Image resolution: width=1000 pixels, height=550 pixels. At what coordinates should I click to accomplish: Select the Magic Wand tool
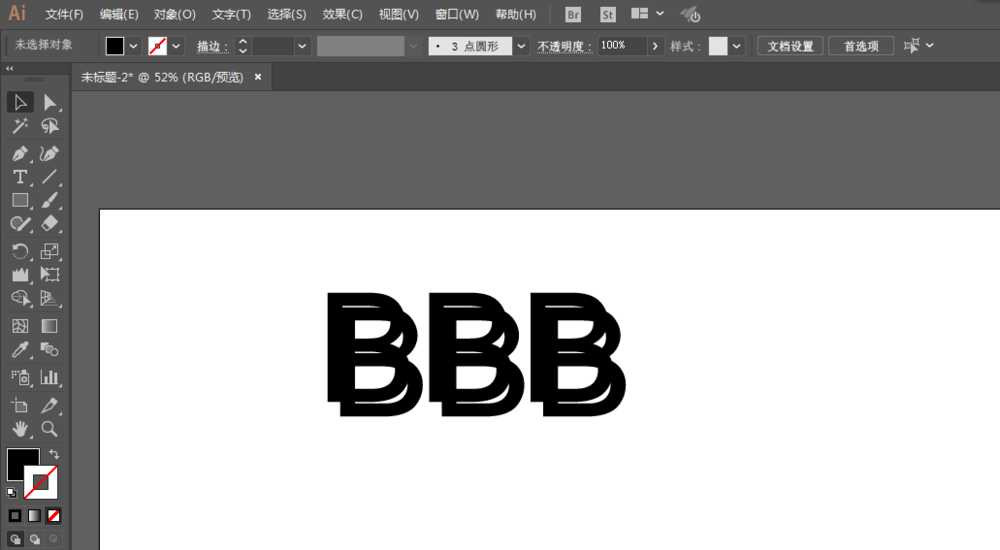[x=20, y=127]
